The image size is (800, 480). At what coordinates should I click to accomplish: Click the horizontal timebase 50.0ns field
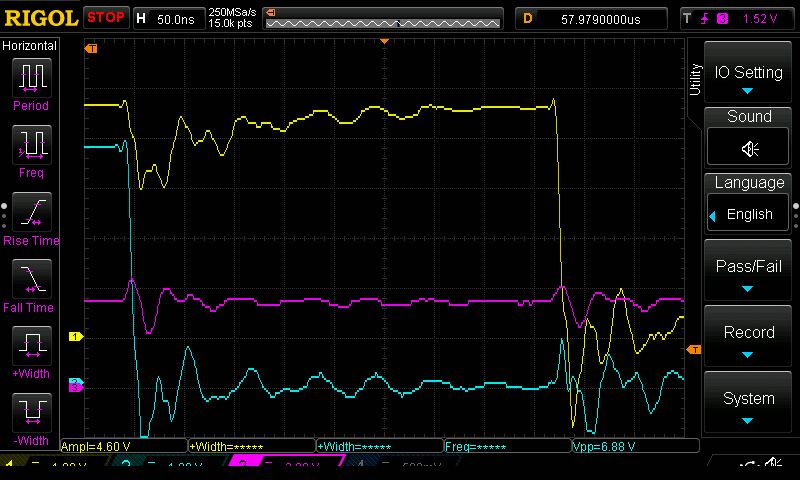(169, 19)
